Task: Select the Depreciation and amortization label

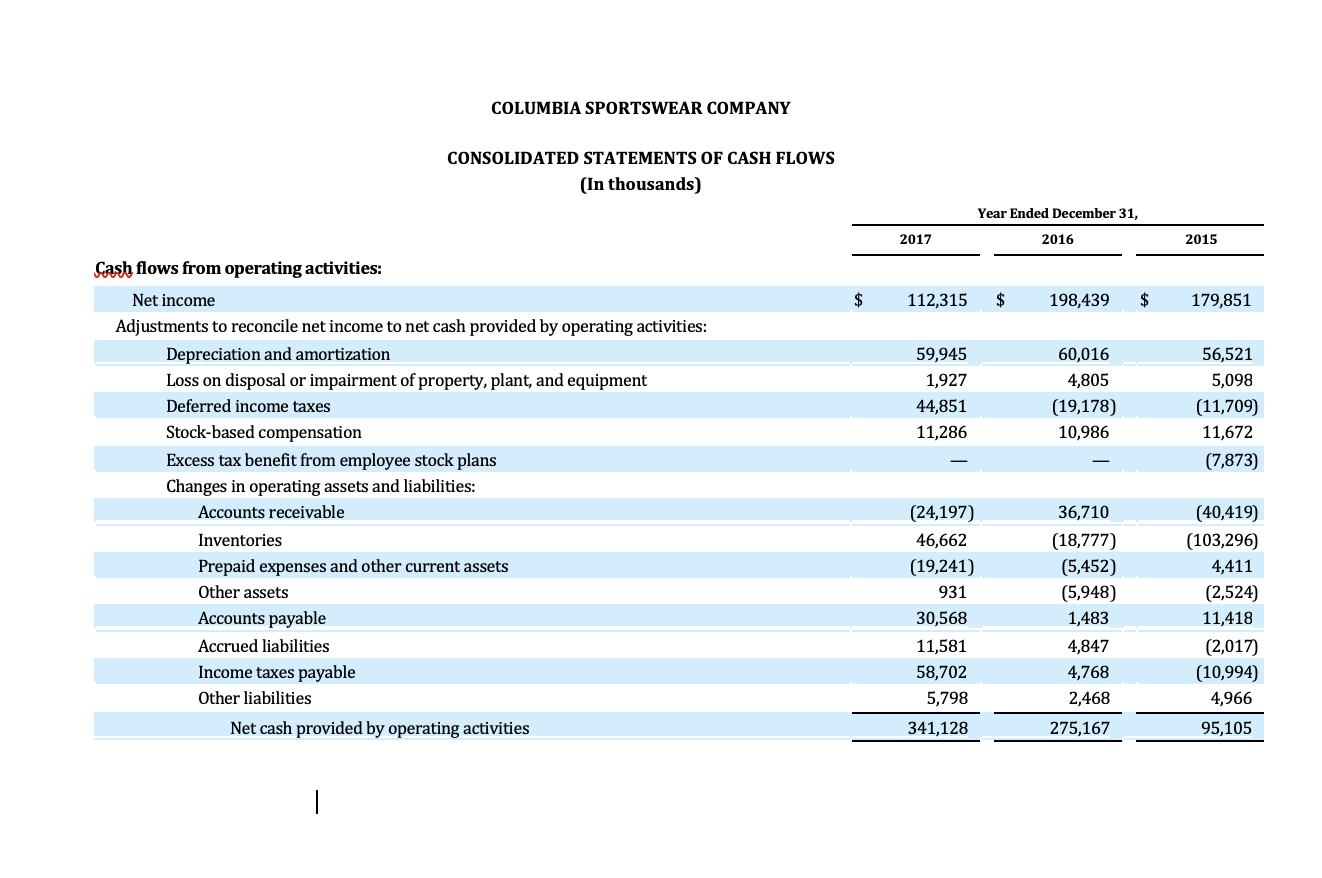Action: [278, 354]
